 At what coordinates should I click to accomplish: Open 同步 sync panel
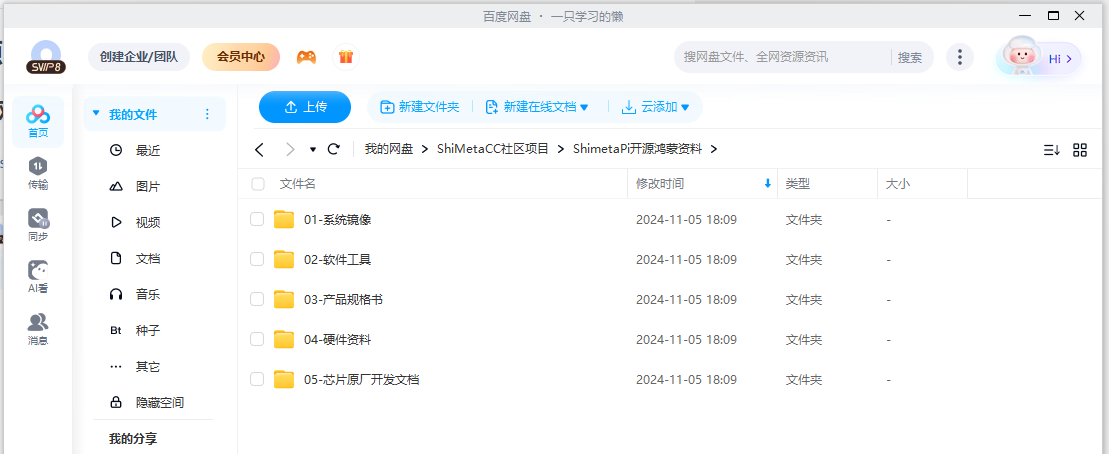tap(38, 226)
